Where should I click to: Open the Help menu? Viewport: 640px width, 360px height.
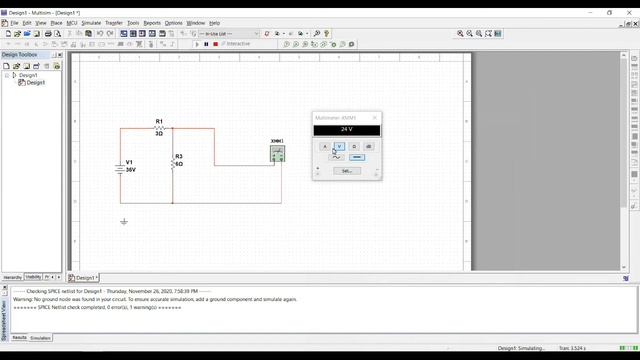[x=214, y=23]
